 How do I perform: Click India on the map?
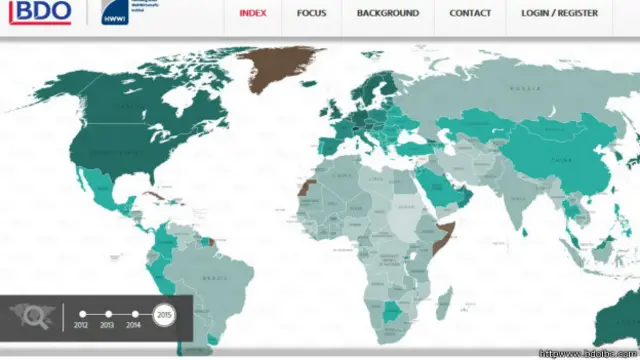(x=518, y=198)
